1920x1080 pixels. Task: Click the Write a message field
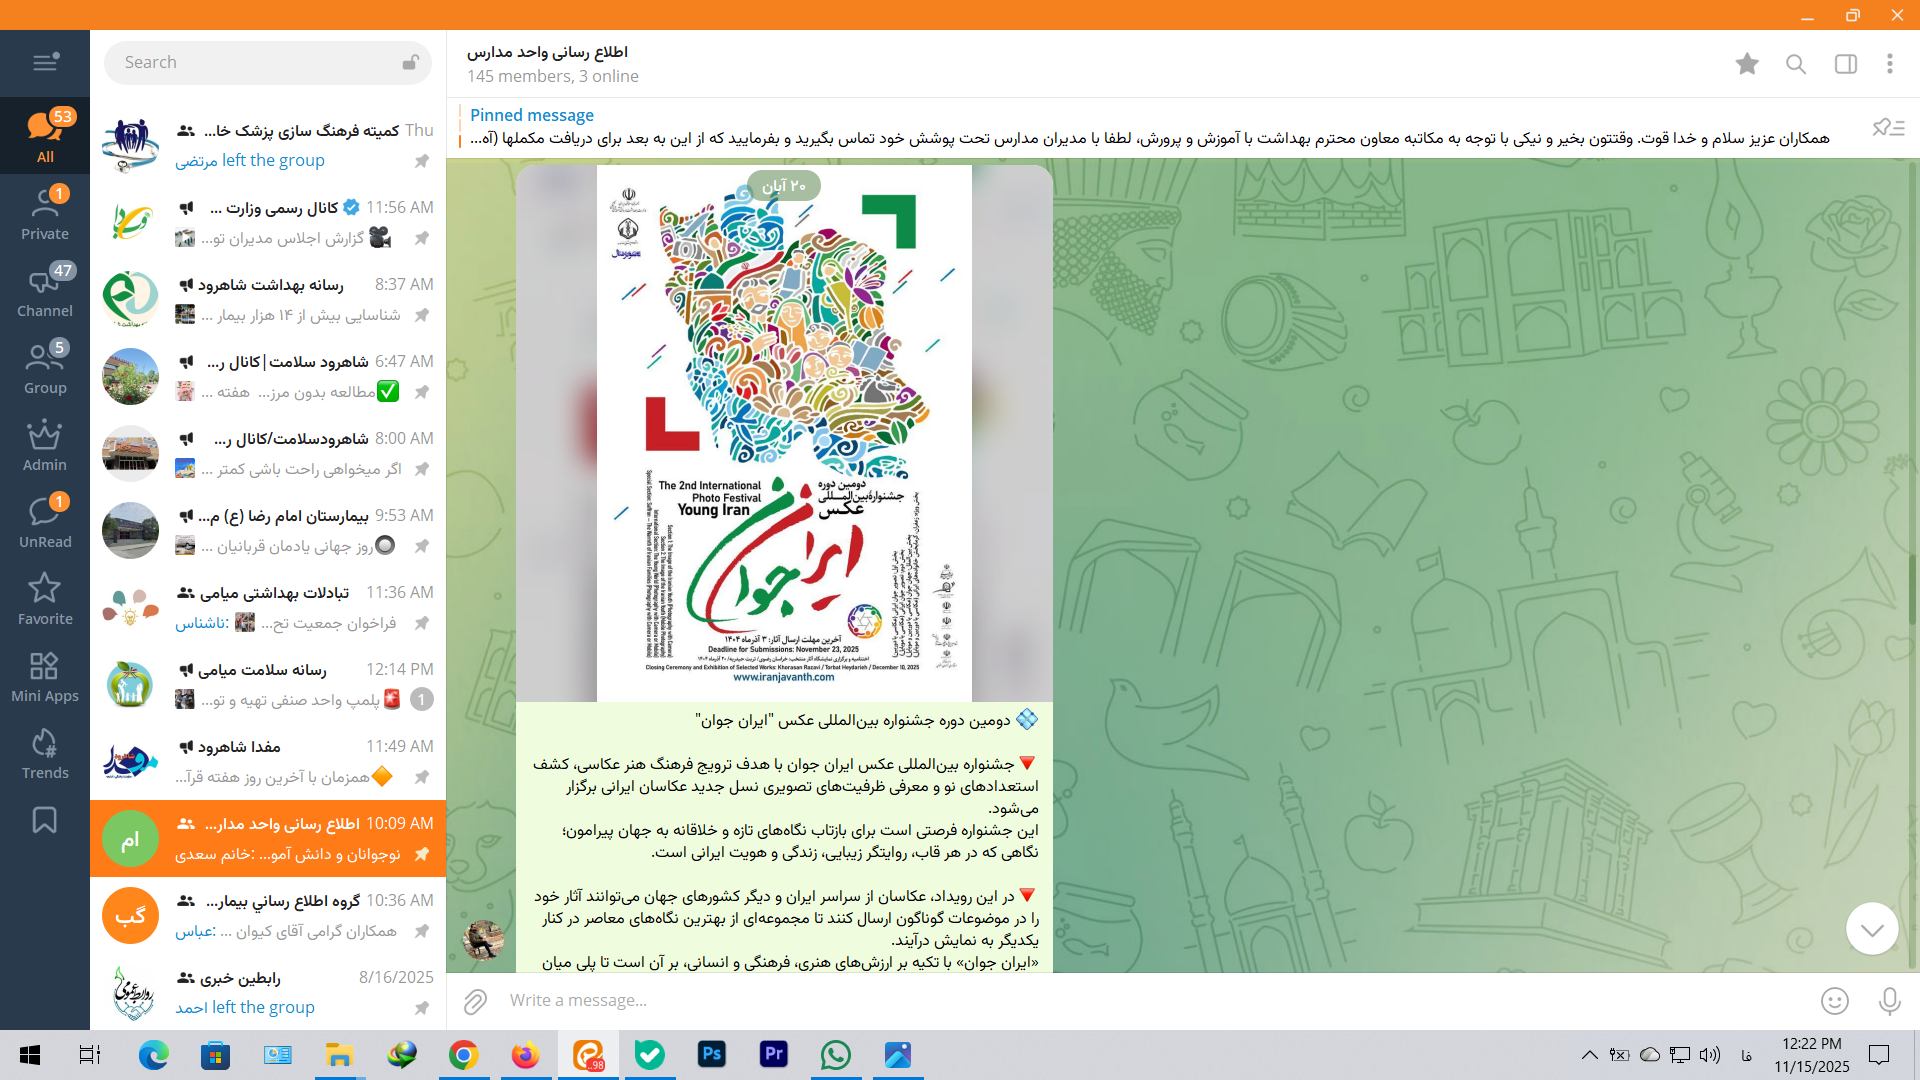point(1100,1001)
